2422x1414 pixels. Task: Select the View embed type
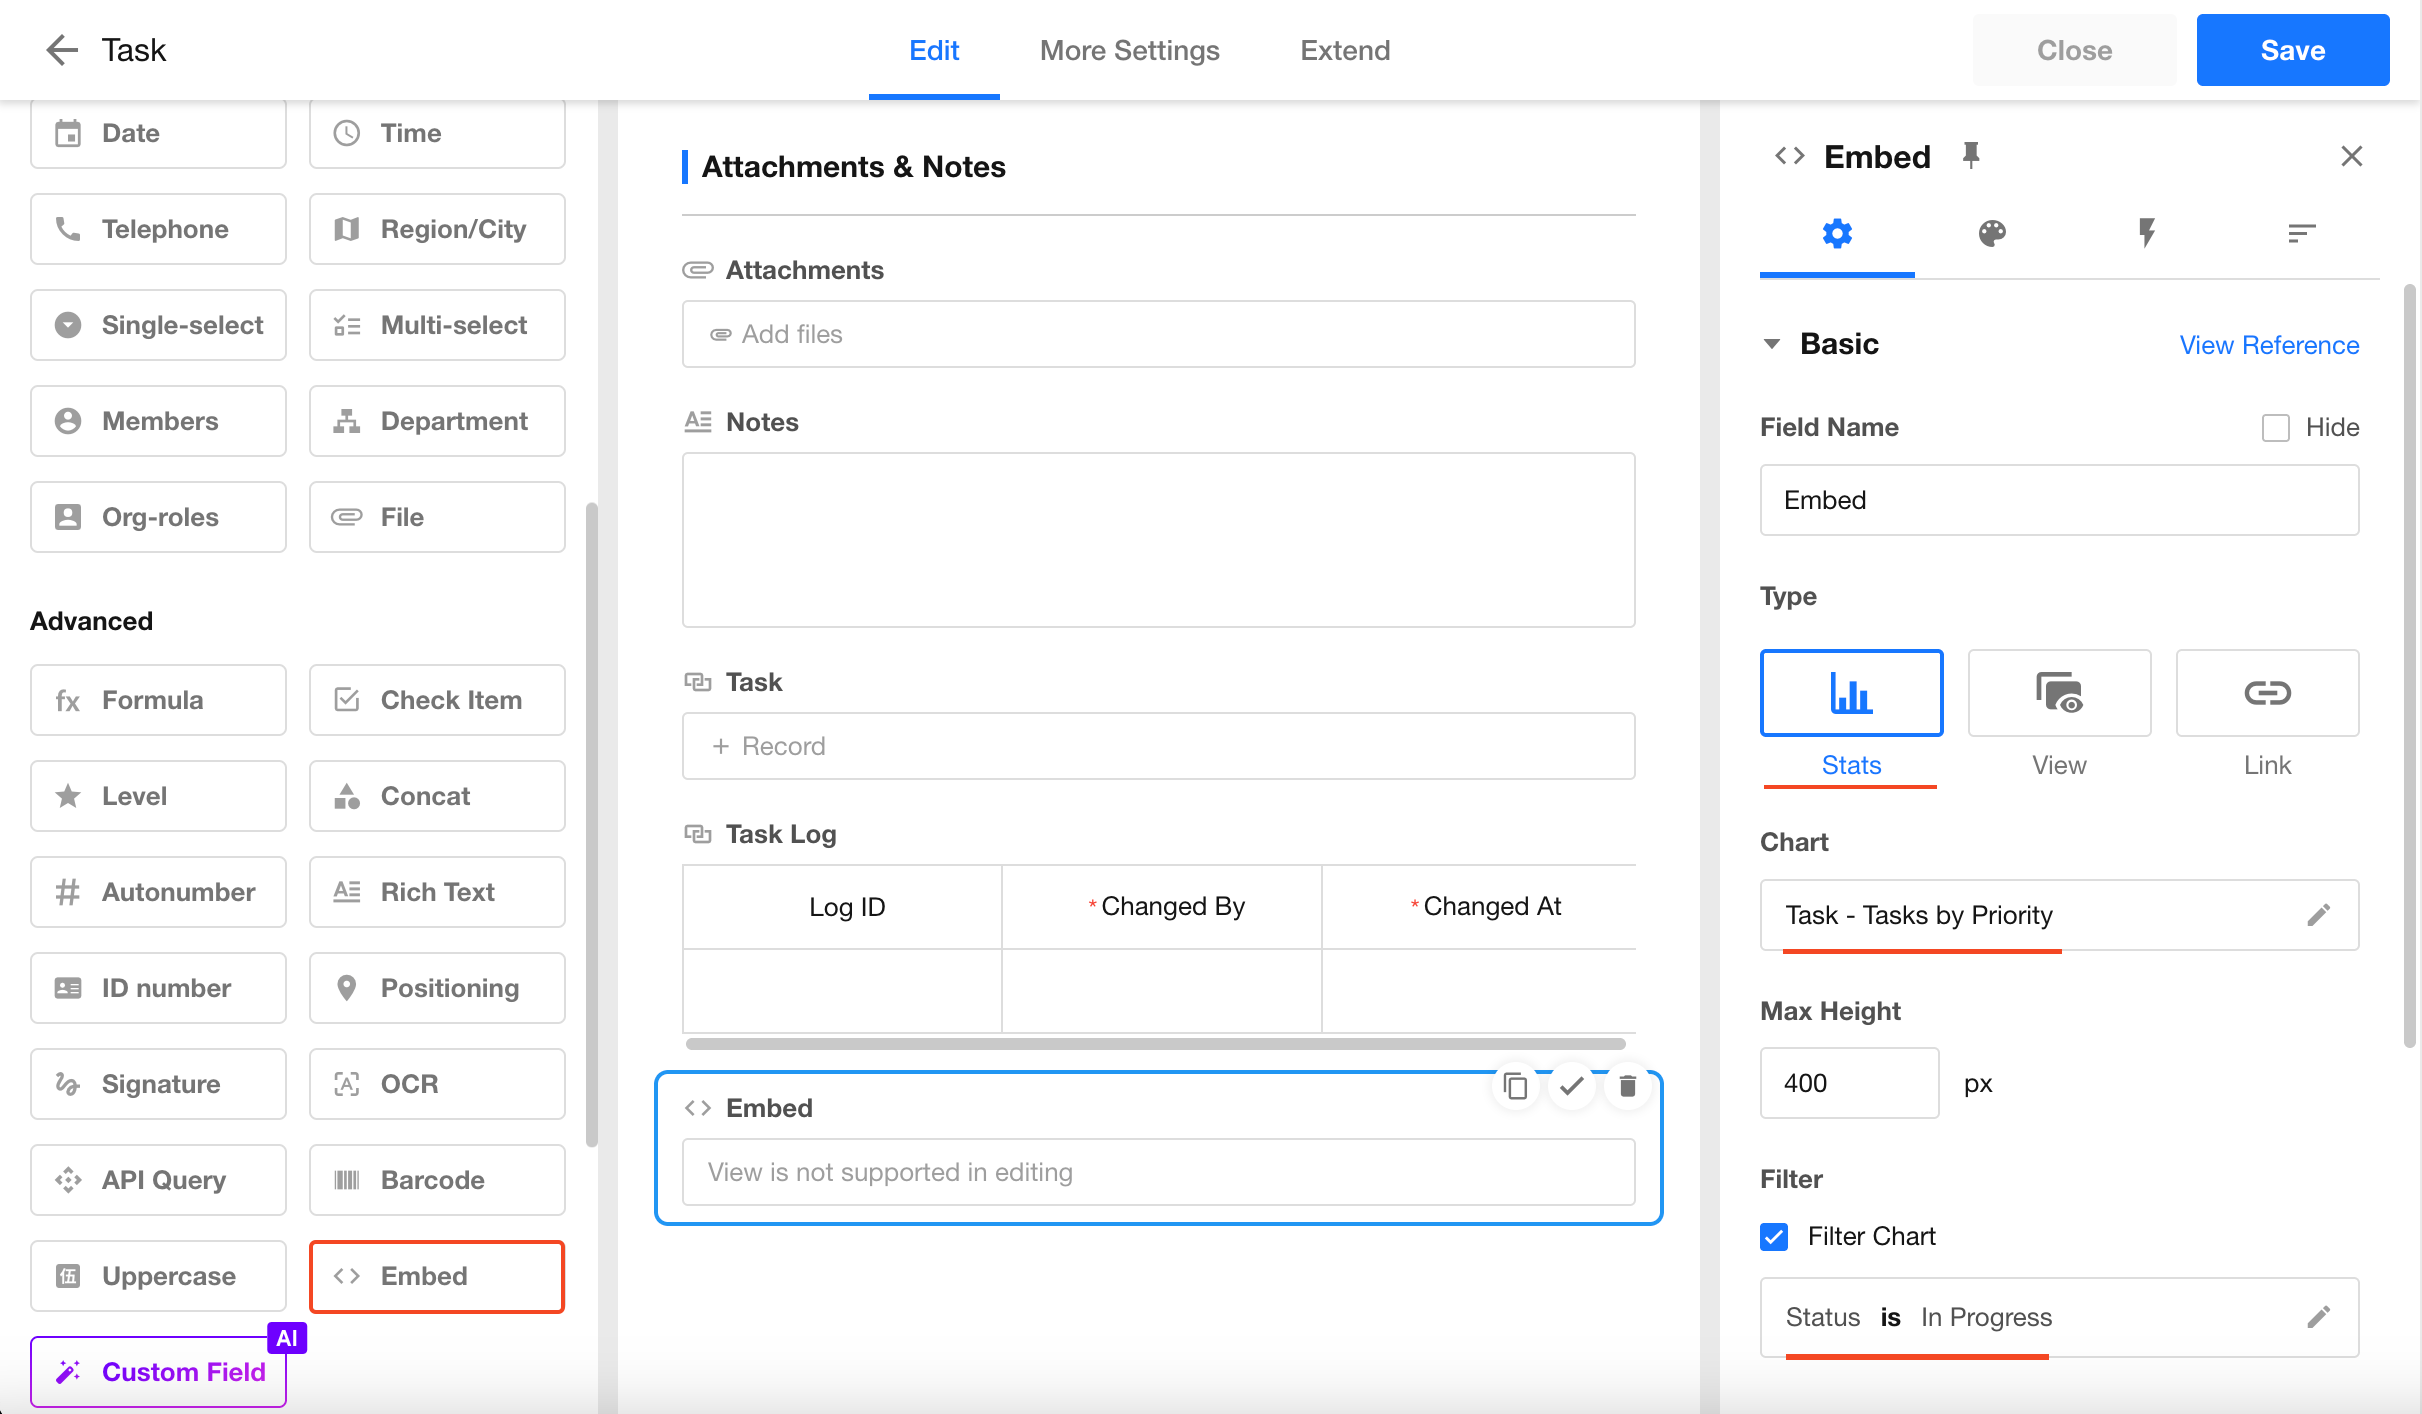pos(2059,693)
